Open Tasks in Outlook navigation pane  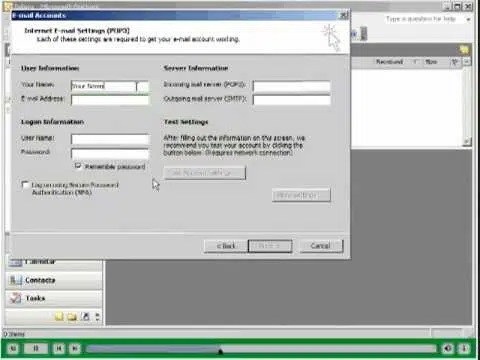[x=54, y=298]
